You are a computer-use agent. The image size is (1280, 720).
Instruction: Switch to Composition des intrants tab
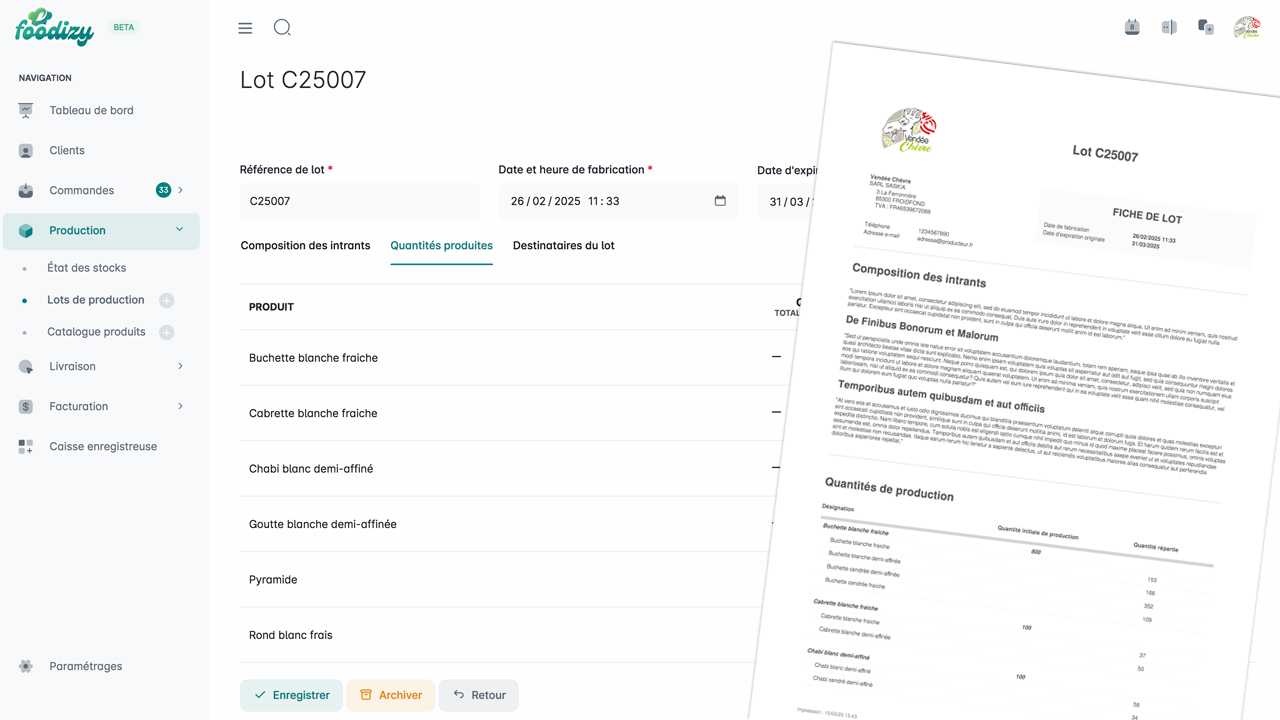(305, 245)
